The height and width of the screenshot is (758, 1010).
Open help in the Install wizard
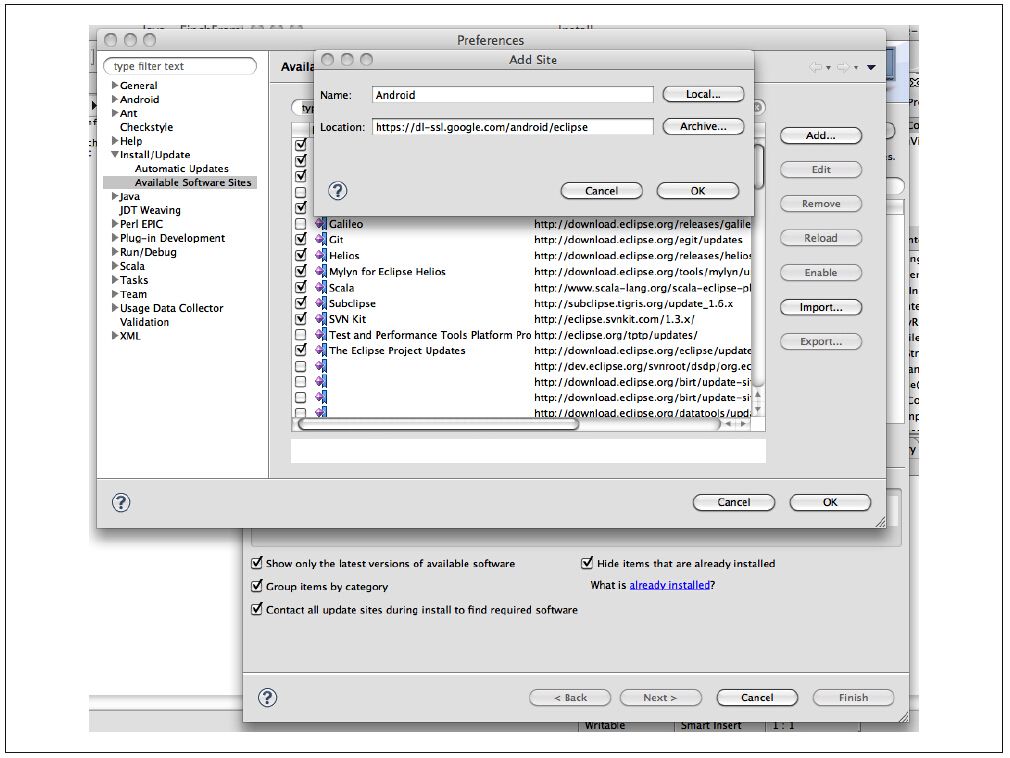coord(267,697)
